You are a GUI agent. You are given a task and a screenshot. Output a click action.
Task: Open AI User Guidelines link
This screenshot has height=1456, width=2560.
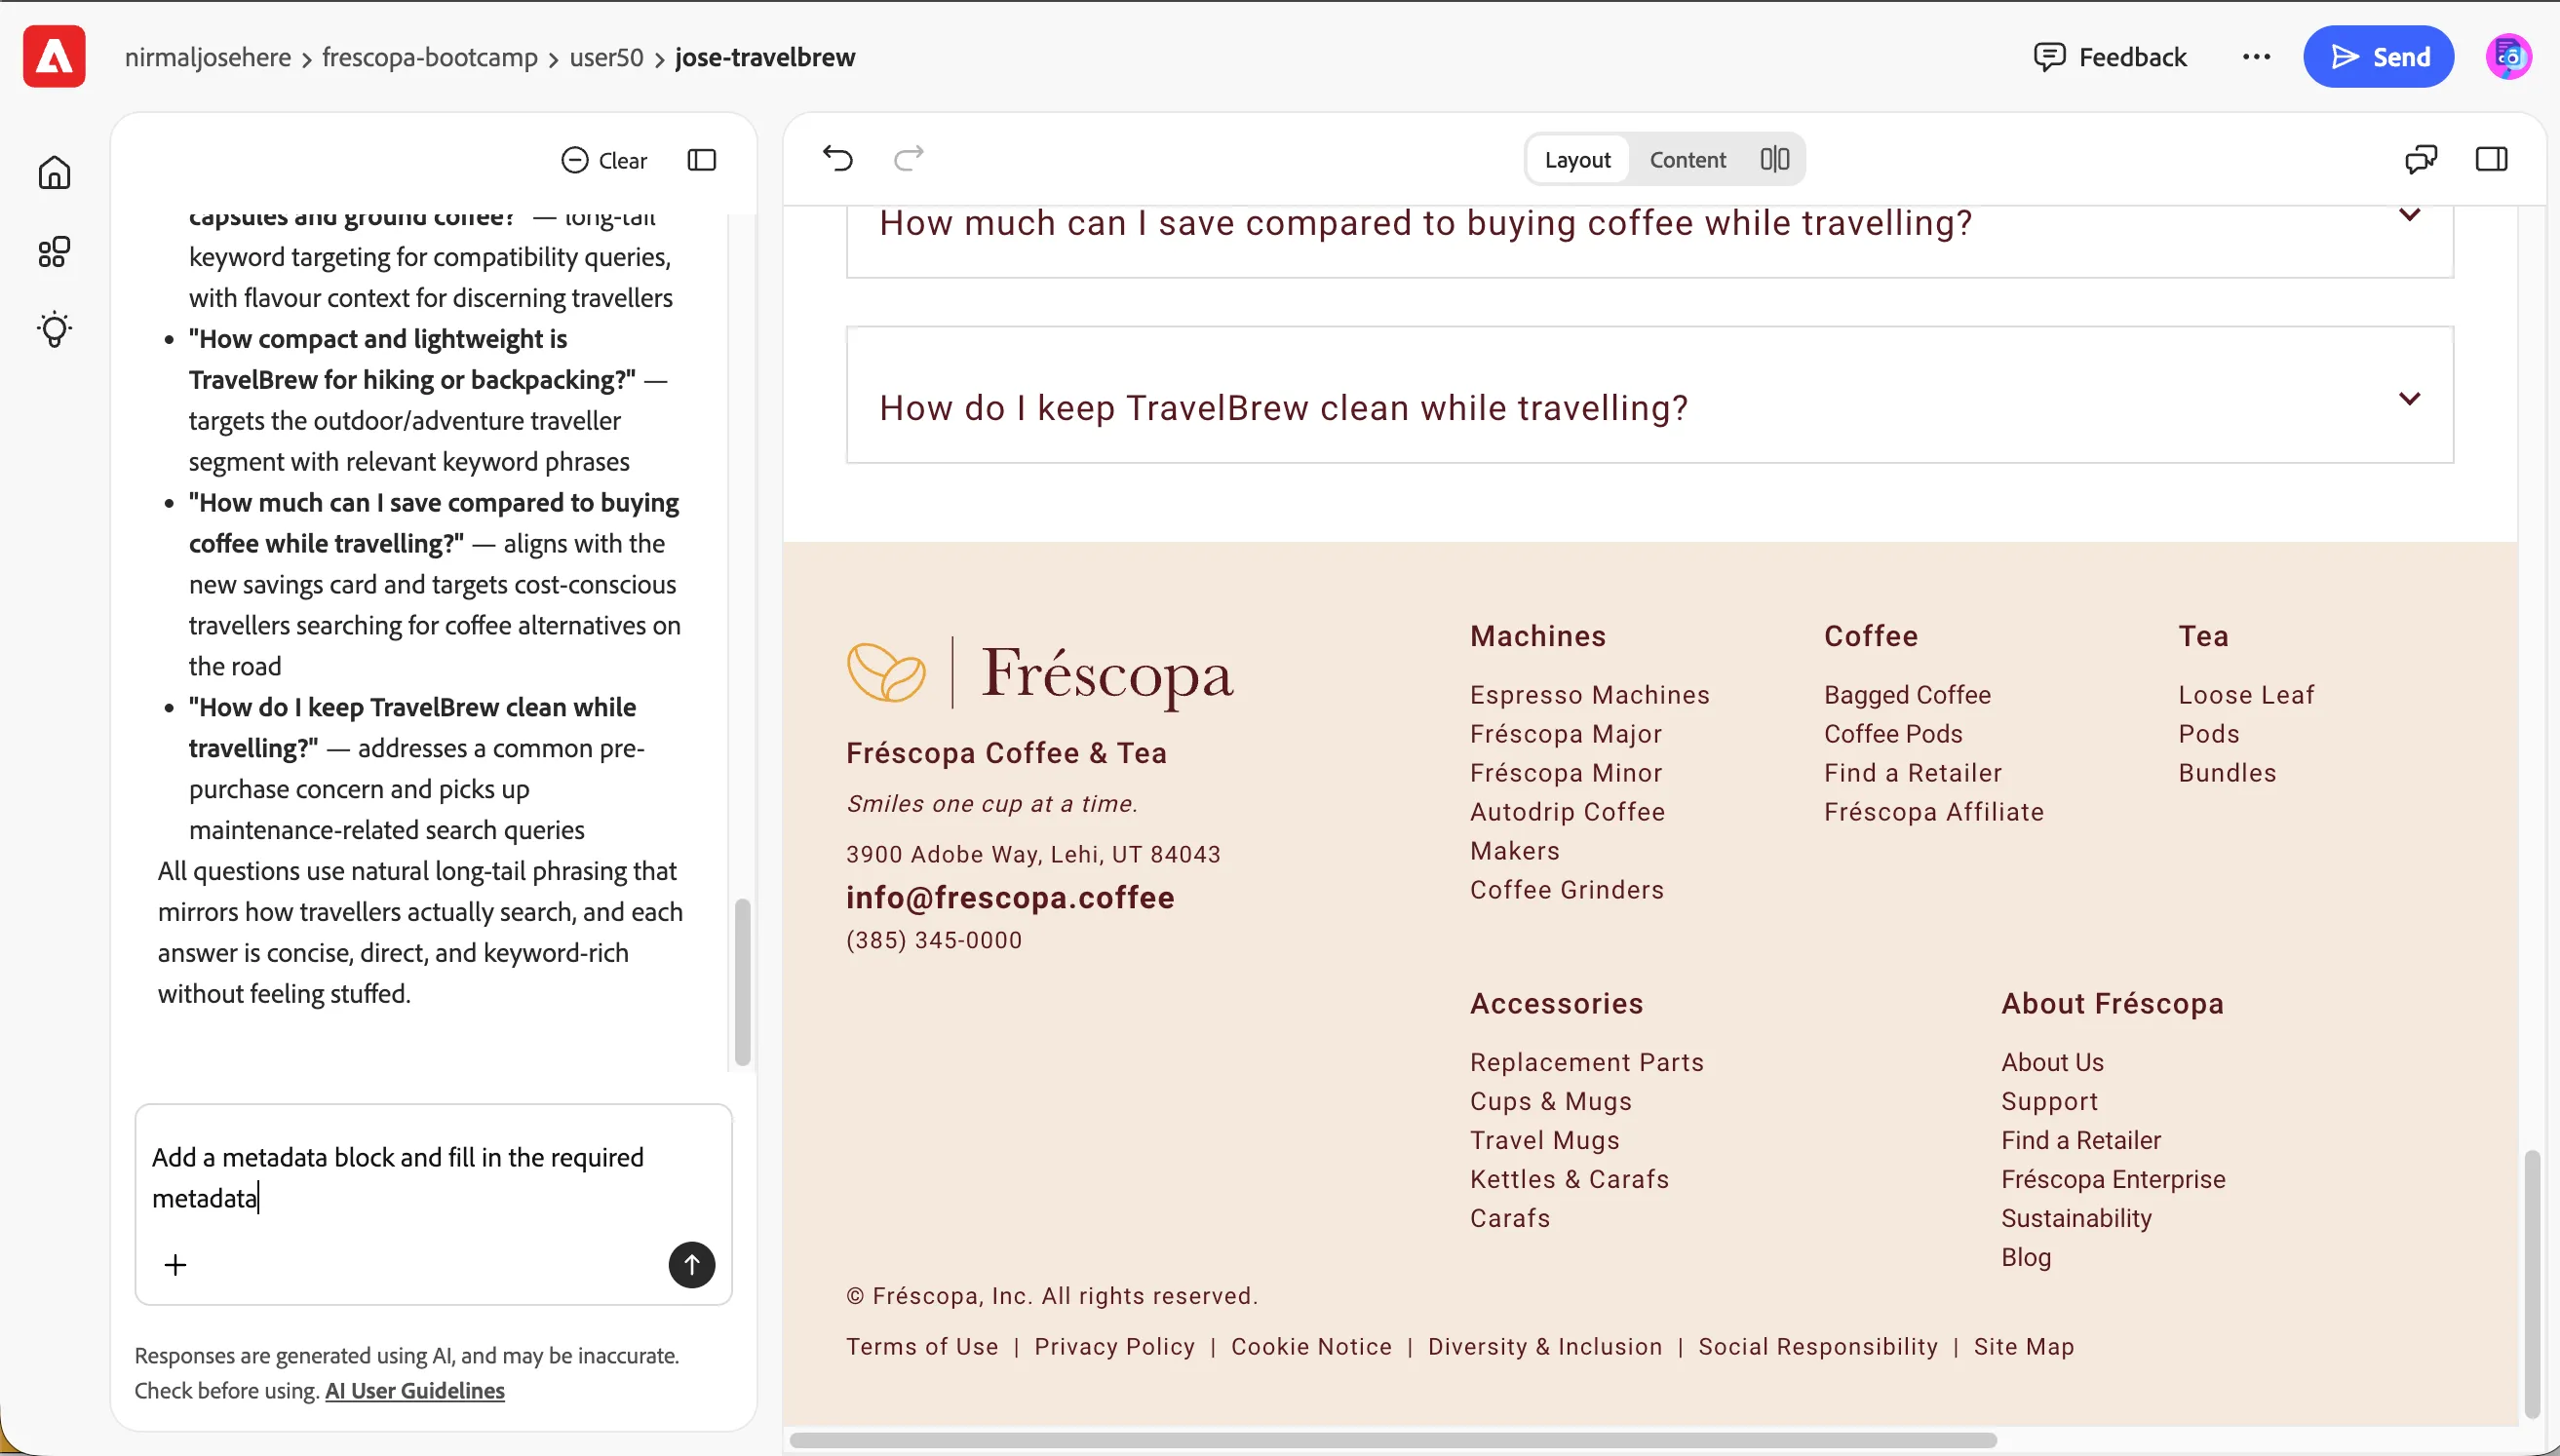(x=415, y=1390)
